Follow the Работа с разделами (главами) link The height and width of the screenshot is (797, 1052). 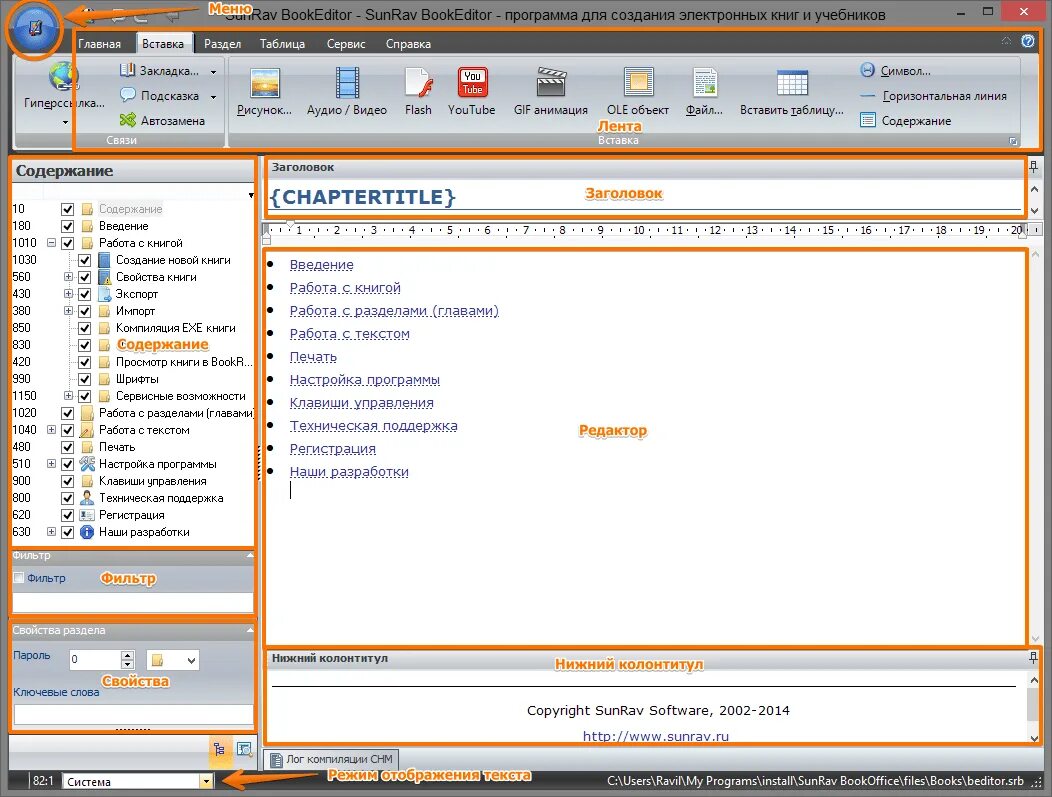coord(394,311)
